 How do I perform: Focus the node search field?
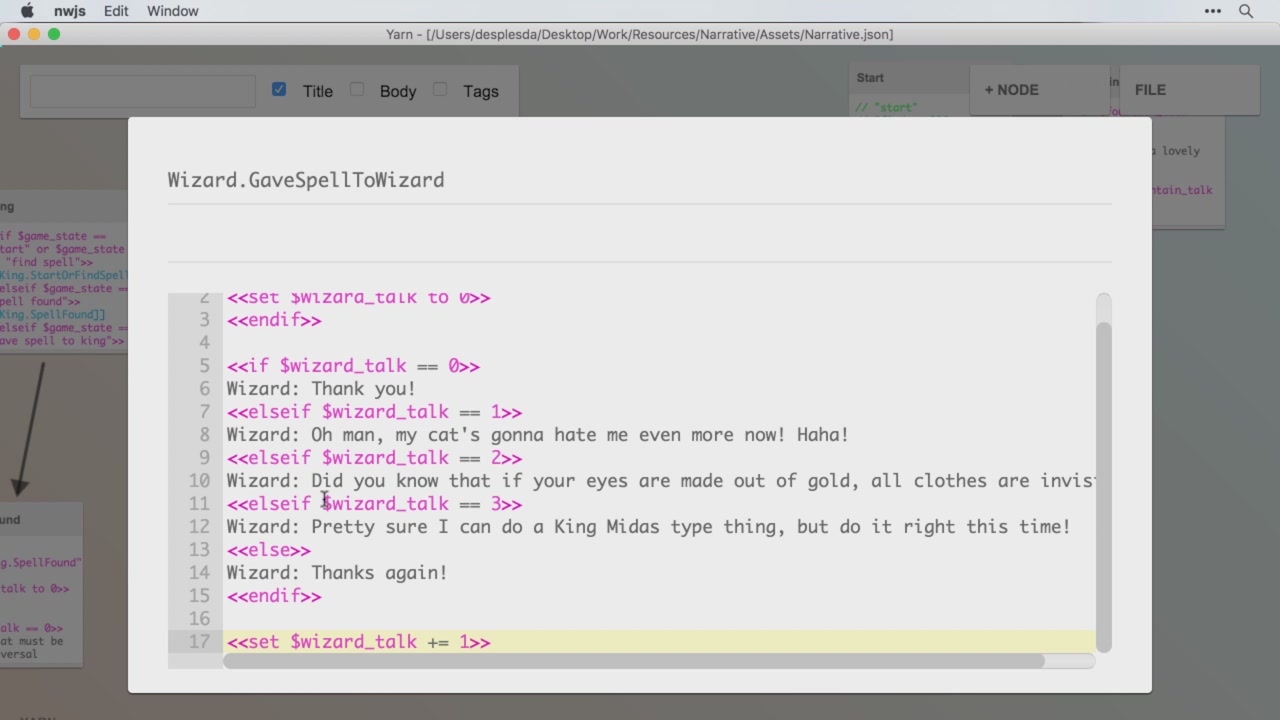143,91
